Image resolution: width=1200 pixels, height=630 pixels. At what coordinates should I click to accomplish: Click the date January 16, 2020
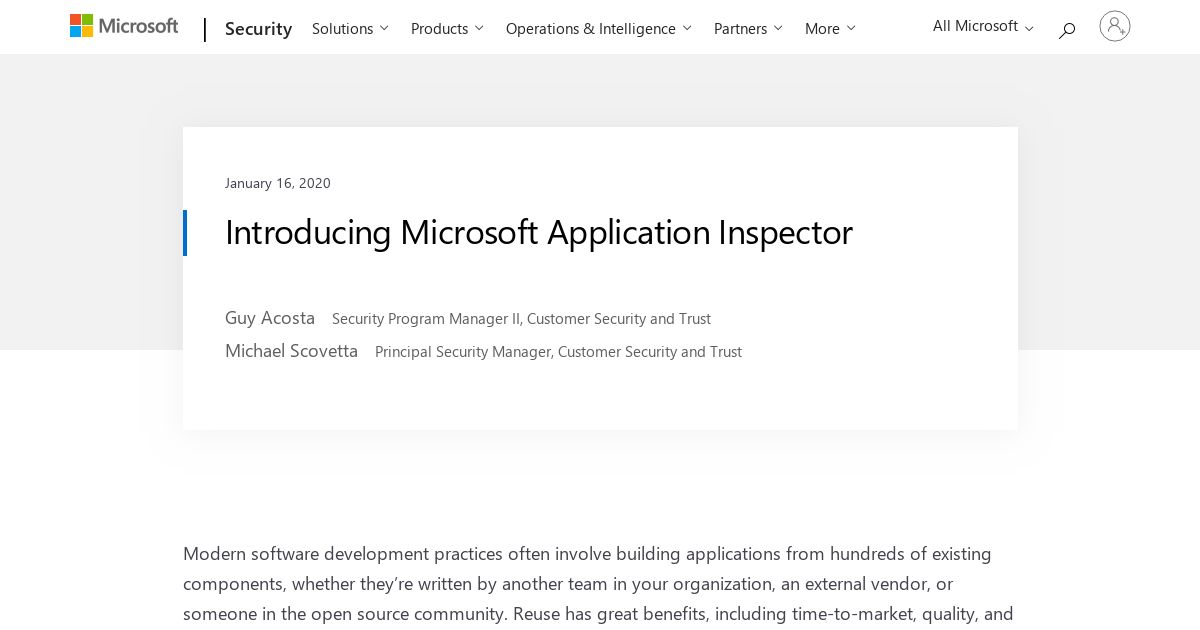(278, 183)
